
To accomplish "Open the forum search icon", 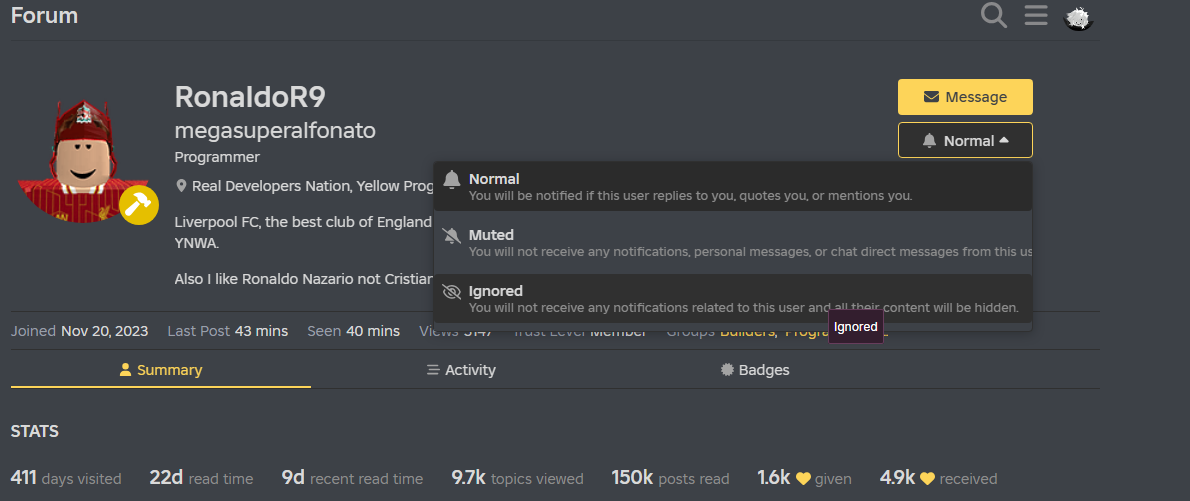I will 993,16.
